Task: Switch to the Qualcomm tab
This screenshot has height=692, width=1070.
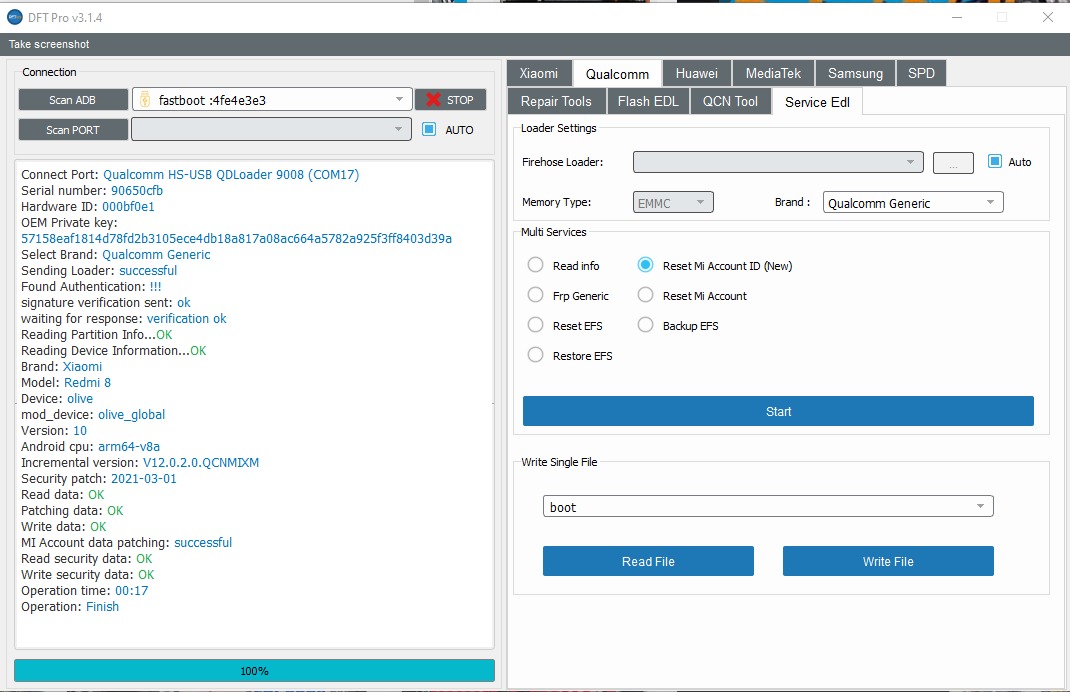Action: pyautogui.click(x=617, y=74)
